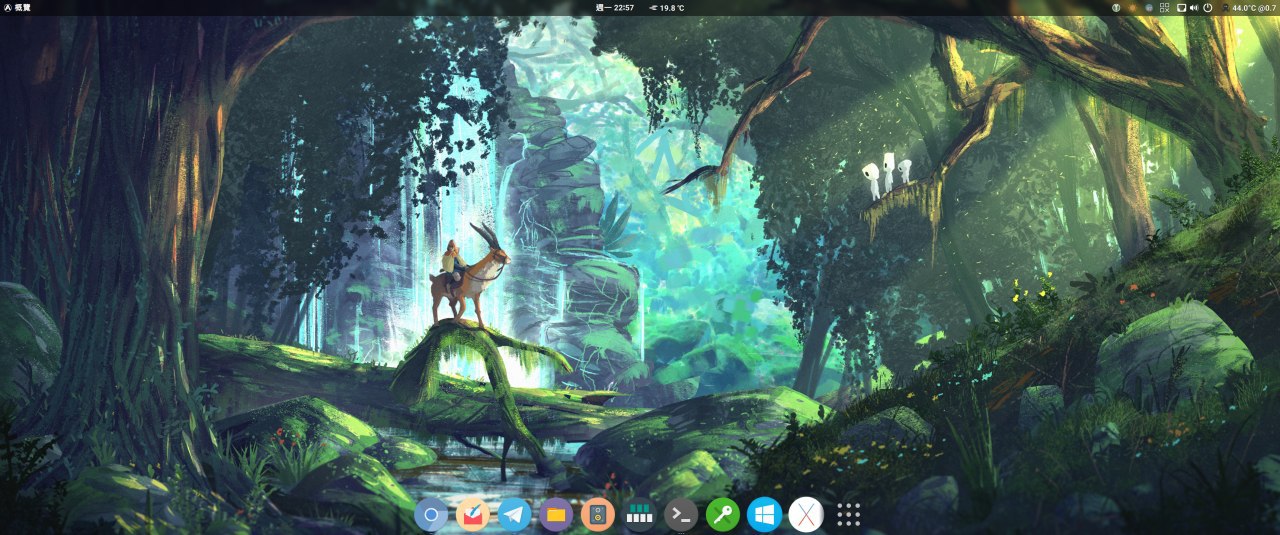Open the clock showing 週一 22:57
The height and width of the screenshot is (535, 1280).
[615, 7]
